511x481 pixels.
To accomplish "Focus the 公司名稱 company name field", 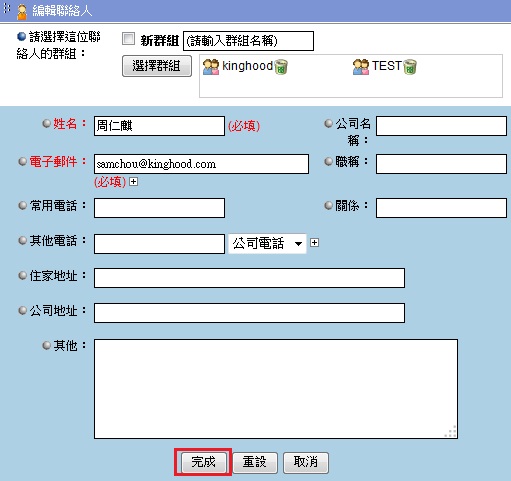I will click(441, 126).
